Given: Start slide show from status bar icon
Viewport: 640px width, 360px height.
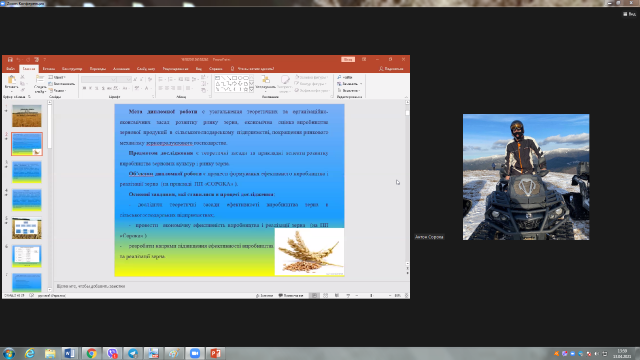Looking at the screenshot, I should 348,296.
